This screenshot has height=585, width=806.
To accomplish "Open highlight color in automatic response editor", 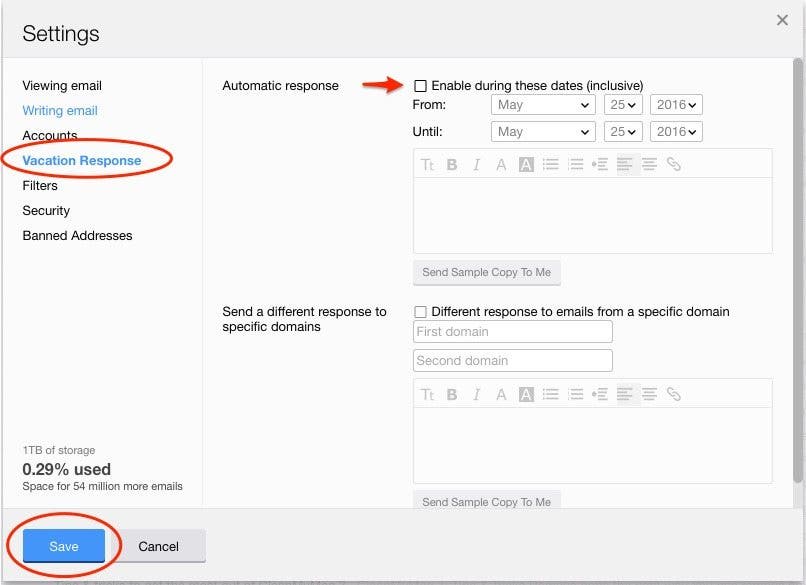I will click(x=526, y=164).
